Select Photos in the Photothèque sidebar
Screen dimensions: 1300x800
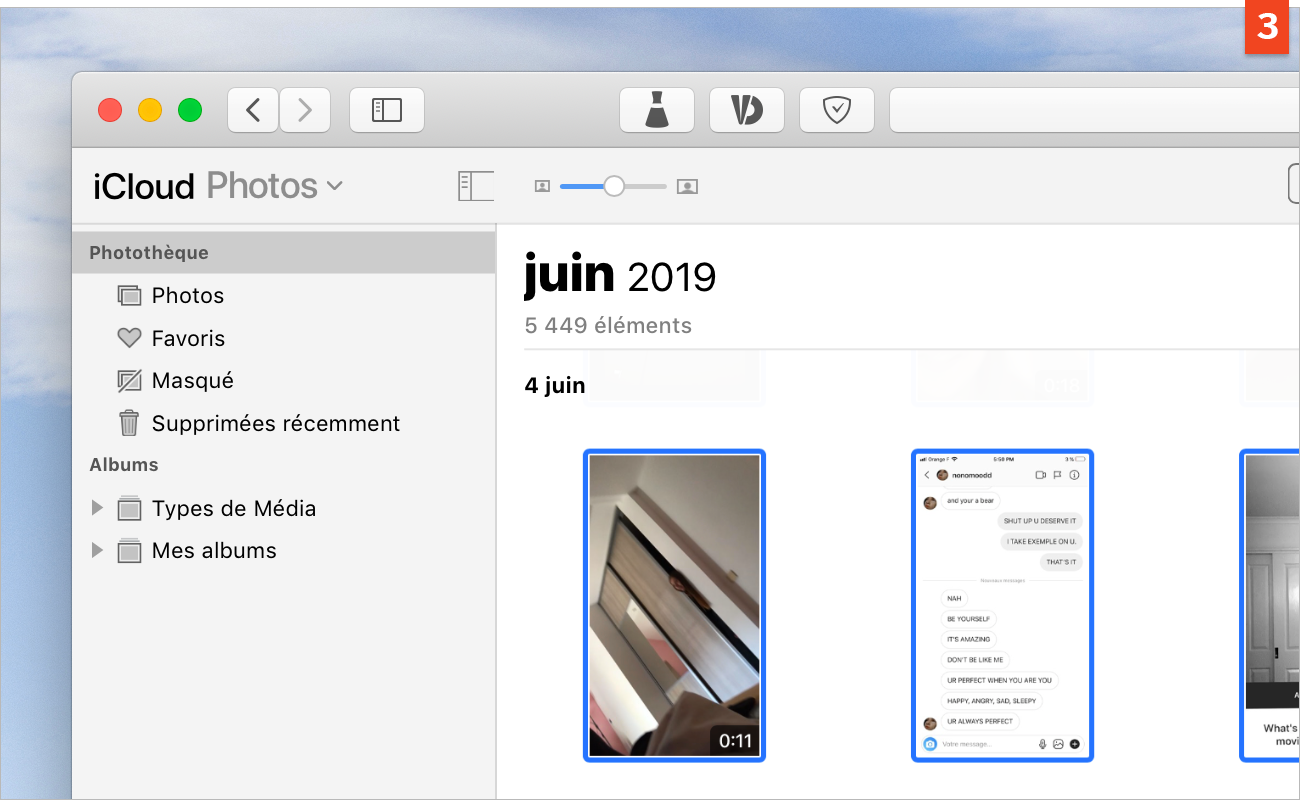(187, 295)
